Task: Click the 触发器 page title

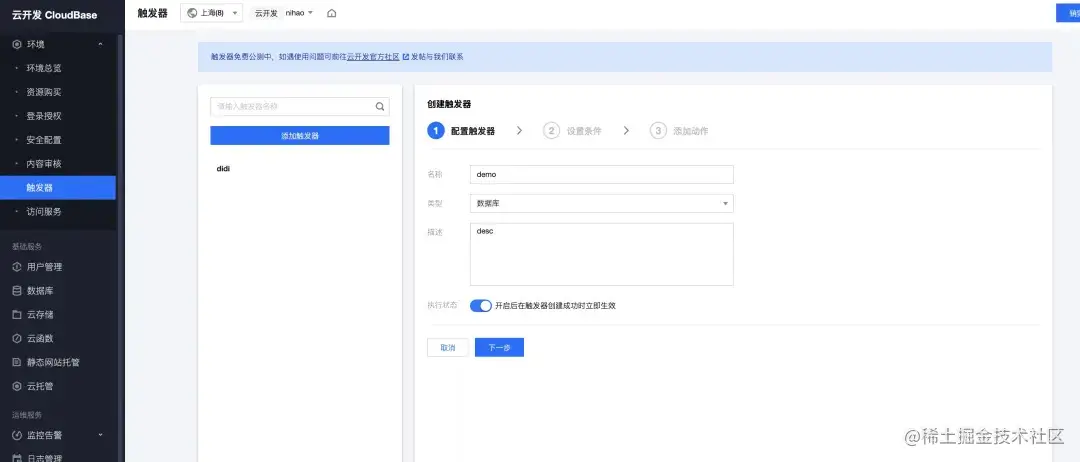Action: click(152, 13)
